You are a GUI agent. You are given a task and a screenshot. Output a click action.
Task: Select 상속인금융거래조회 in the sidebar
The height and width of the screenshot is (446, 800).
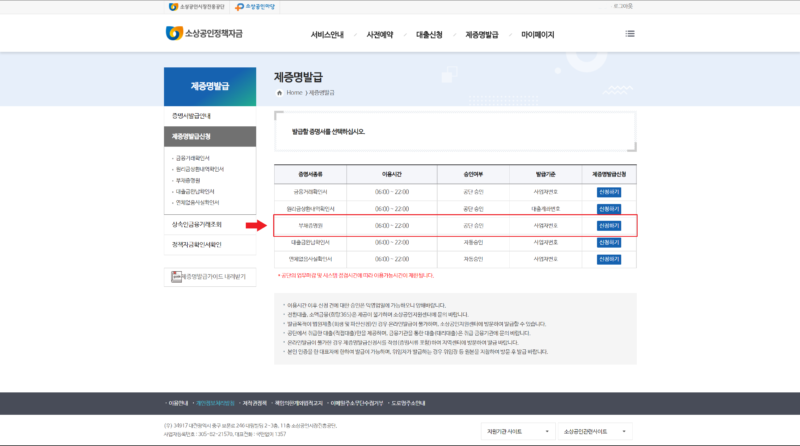210,225
